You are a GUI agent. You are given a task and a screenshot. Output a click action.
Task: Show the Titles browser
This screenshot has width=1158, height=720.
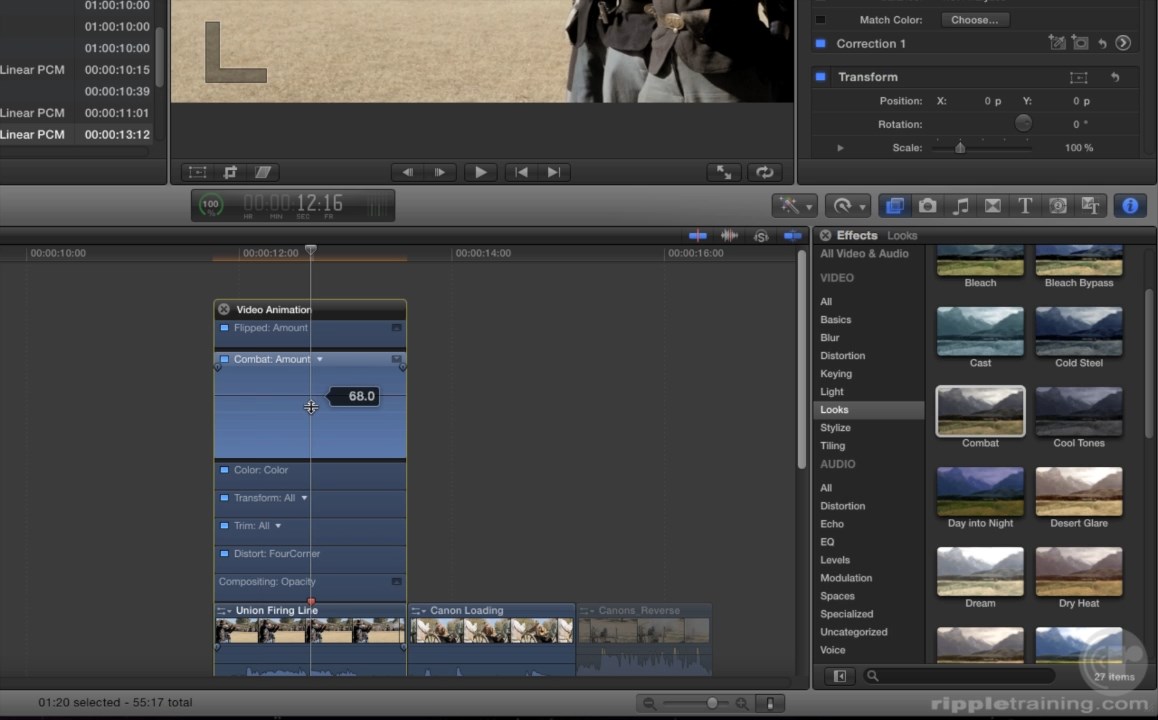click(x=1025, y=205)
